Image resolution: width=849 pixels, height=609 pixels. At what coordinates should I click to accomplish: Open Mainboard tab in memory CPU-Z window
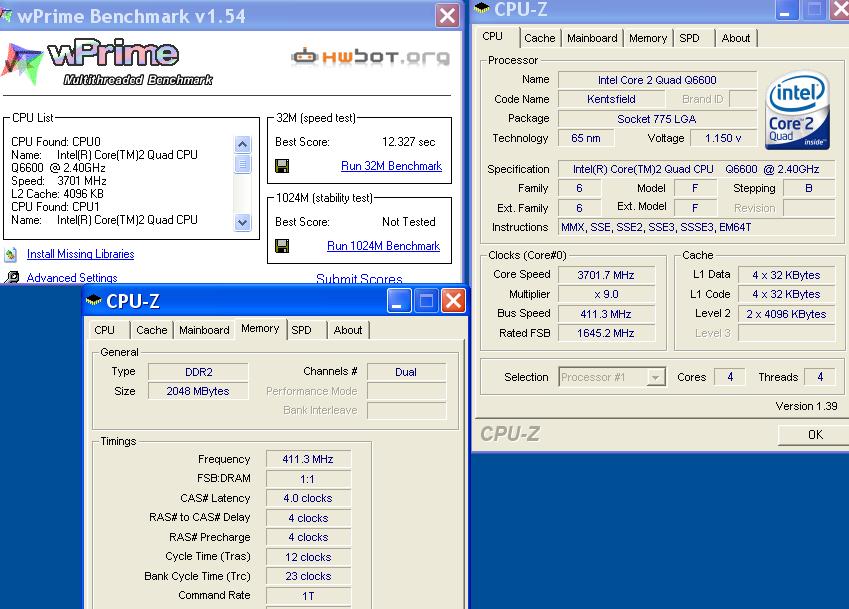coord(204,330)
